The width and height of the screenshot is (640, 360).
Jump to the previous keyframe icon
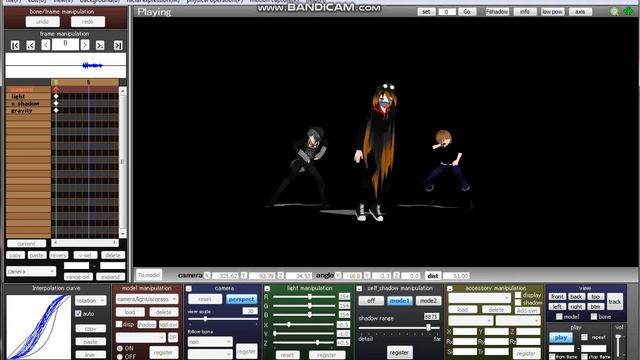click(x=31, y=45)
